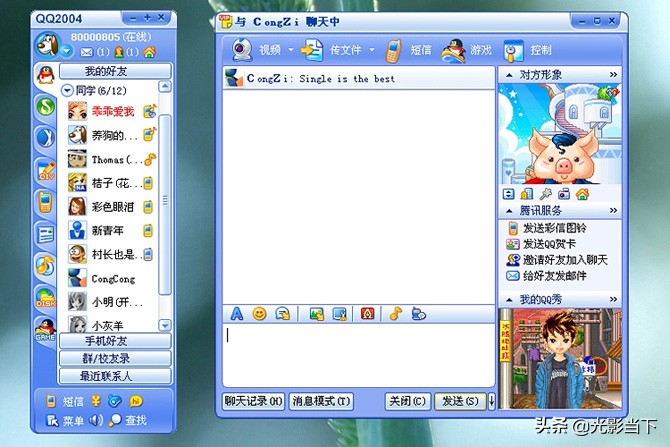
Task: Open the 我的好友 tab in QQ2004
Action: pyautogui.click(x=115, y=71)
